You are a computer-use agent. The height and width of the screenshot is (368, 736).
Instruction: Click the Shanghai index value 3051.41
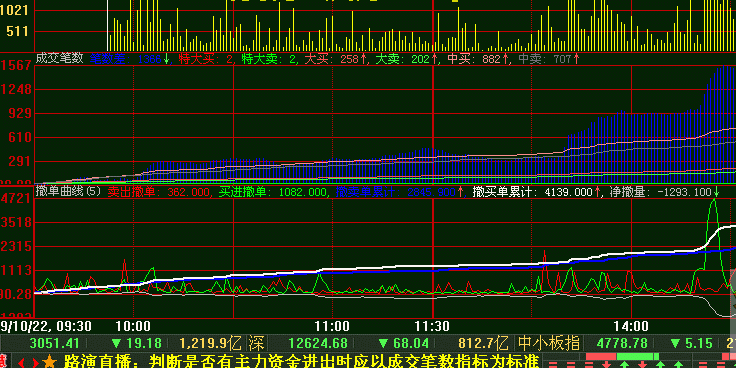54,344
